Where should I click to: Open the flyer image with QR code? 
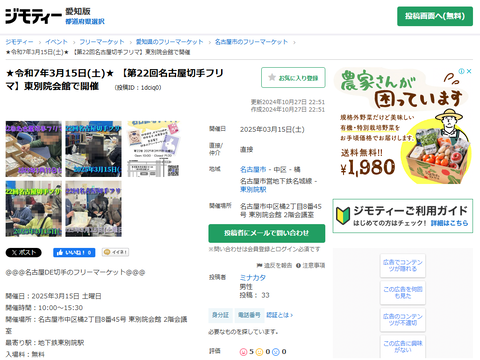point(153,149)
